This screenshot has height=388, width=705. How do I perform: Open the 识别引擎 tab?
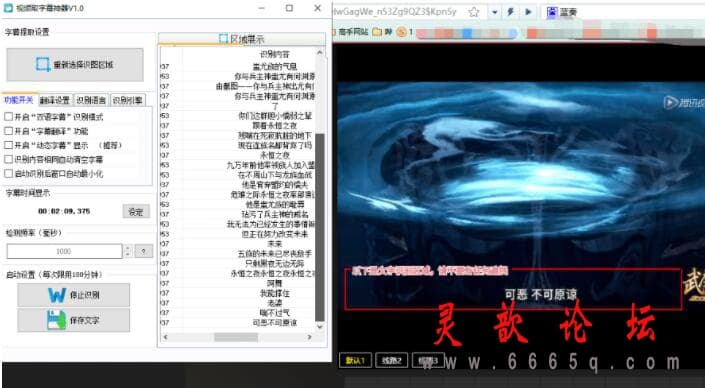pos(127,100)
